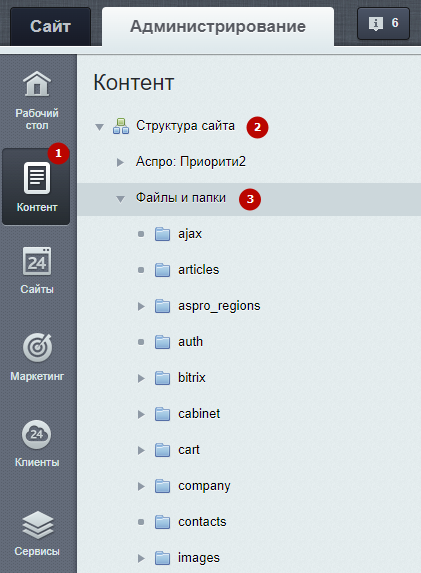Click the notifications icon showing 6
The height and width of the screenshot is (573, 421).
coord(383,23)
